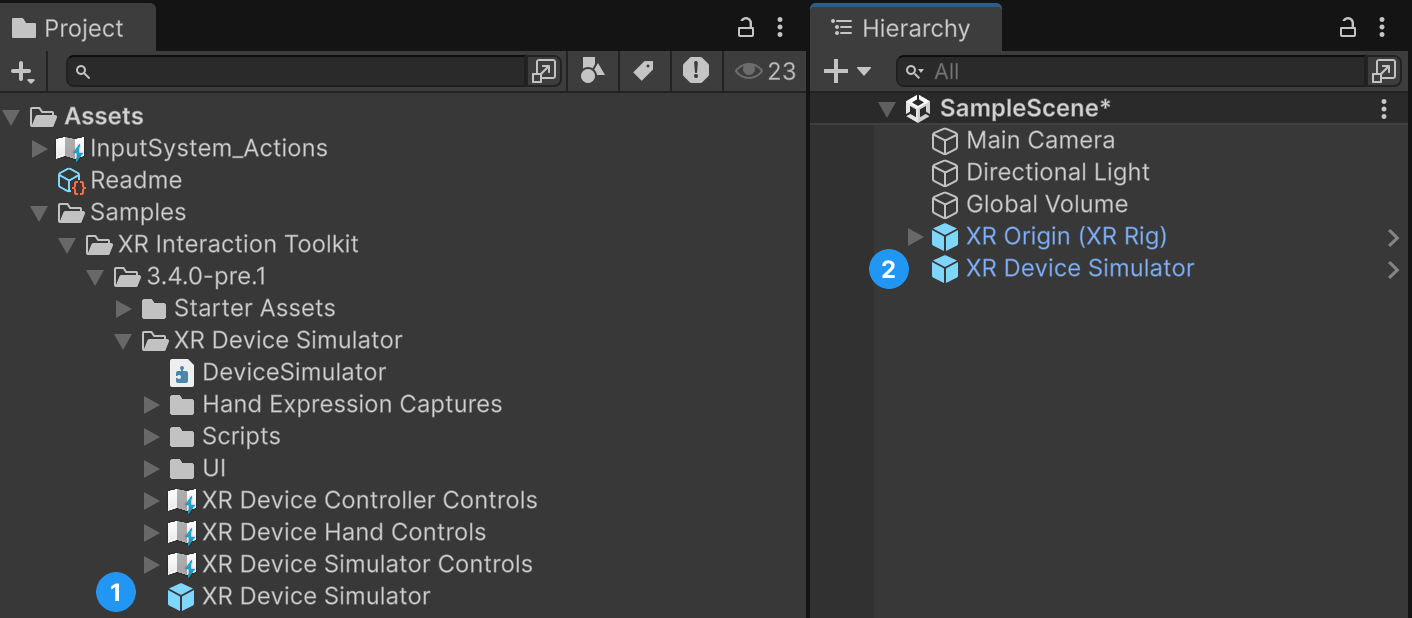Select InputSystem_Actions asset
Viewport: 1412px width, 618px height.
pyautogui.click(x=209, y=148)
